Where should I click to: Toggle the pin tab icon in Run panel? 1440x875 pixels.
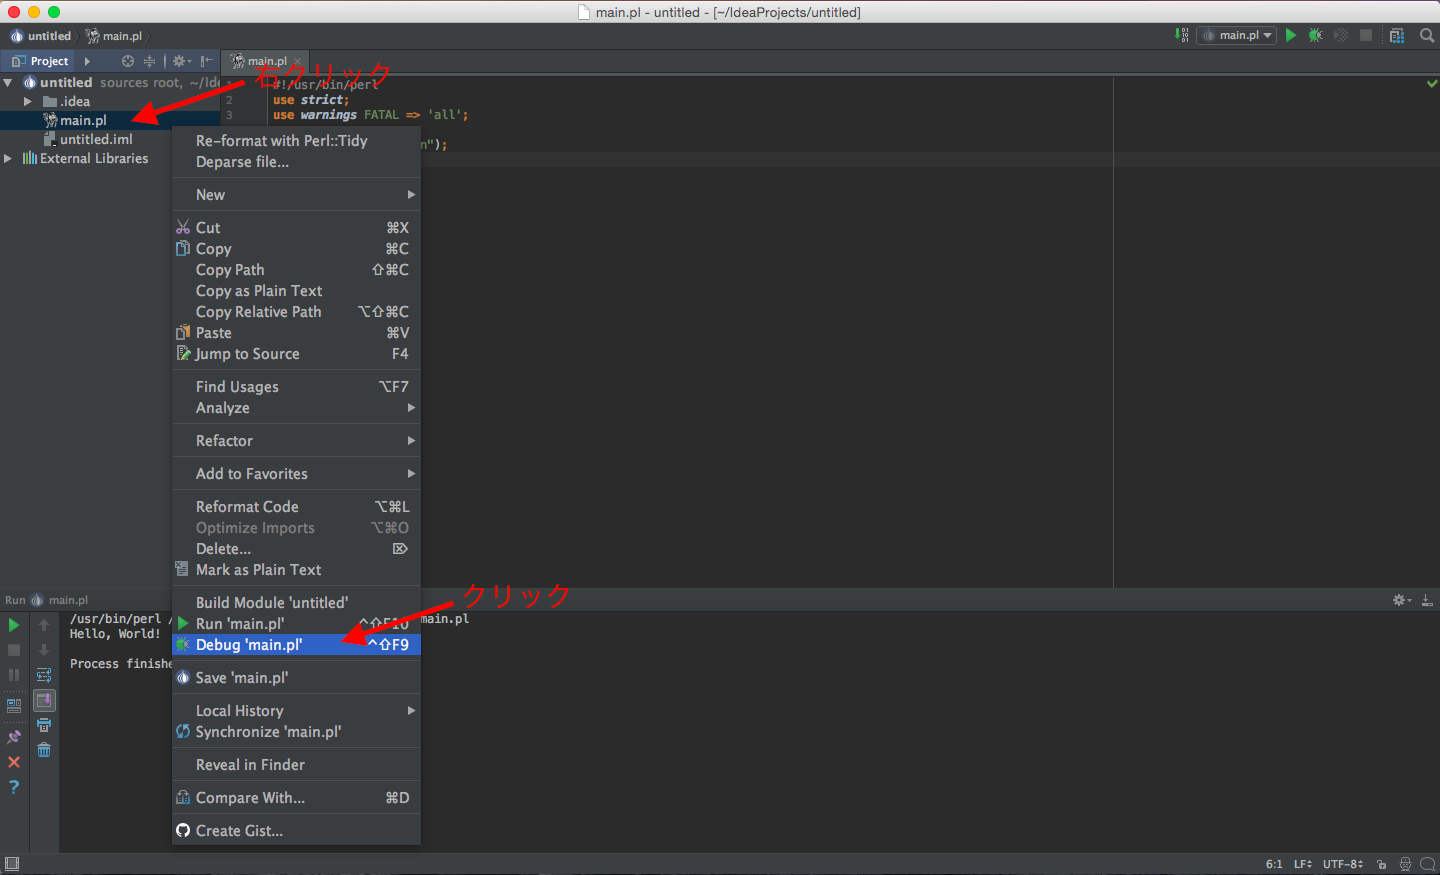click(x=14, y=737)
